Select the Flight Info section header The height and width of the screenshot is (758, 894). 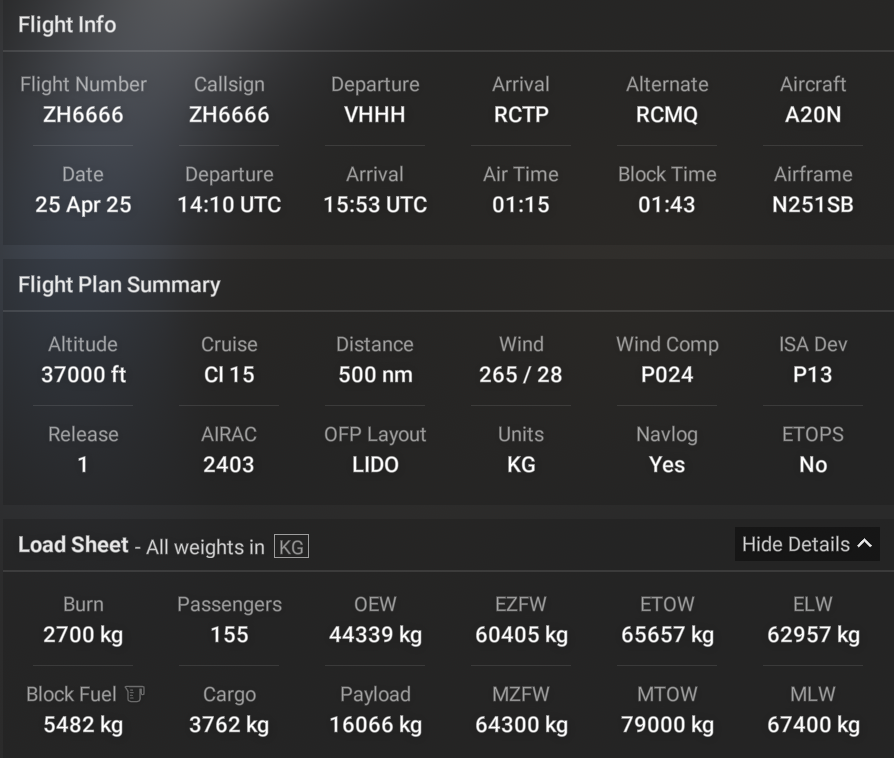pos(67,25)
